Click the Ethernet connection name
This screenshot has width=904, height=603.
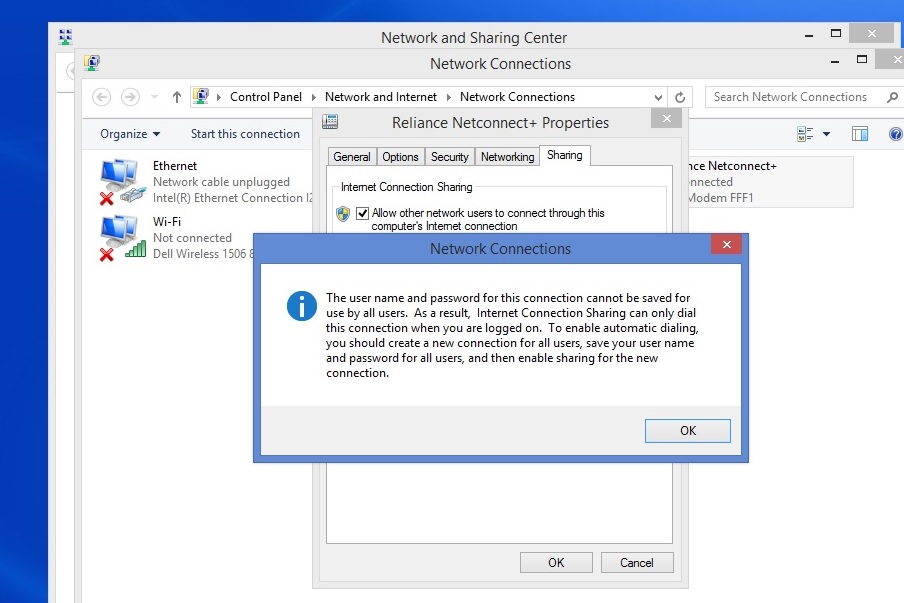click(175, 166)
